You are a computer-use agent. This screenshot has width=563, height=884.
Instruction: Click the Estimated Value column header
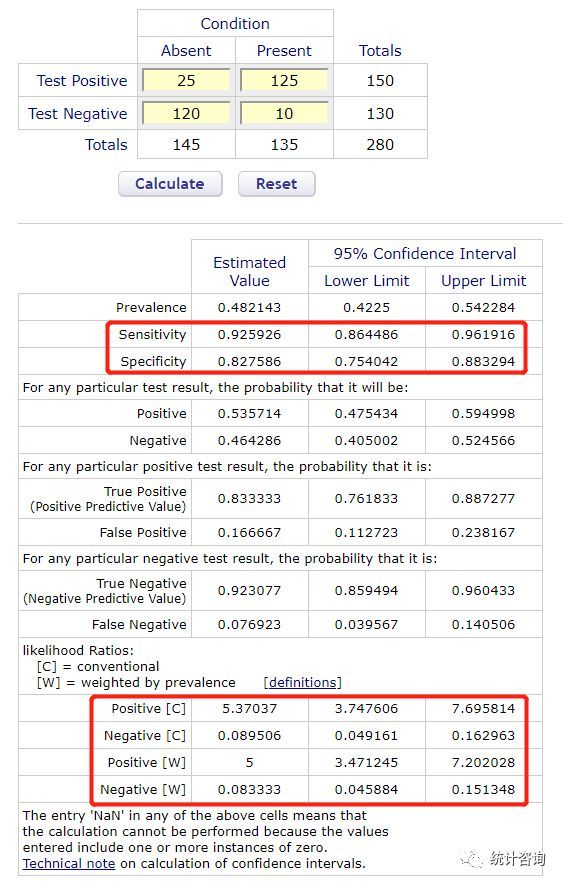click(249, 272)
